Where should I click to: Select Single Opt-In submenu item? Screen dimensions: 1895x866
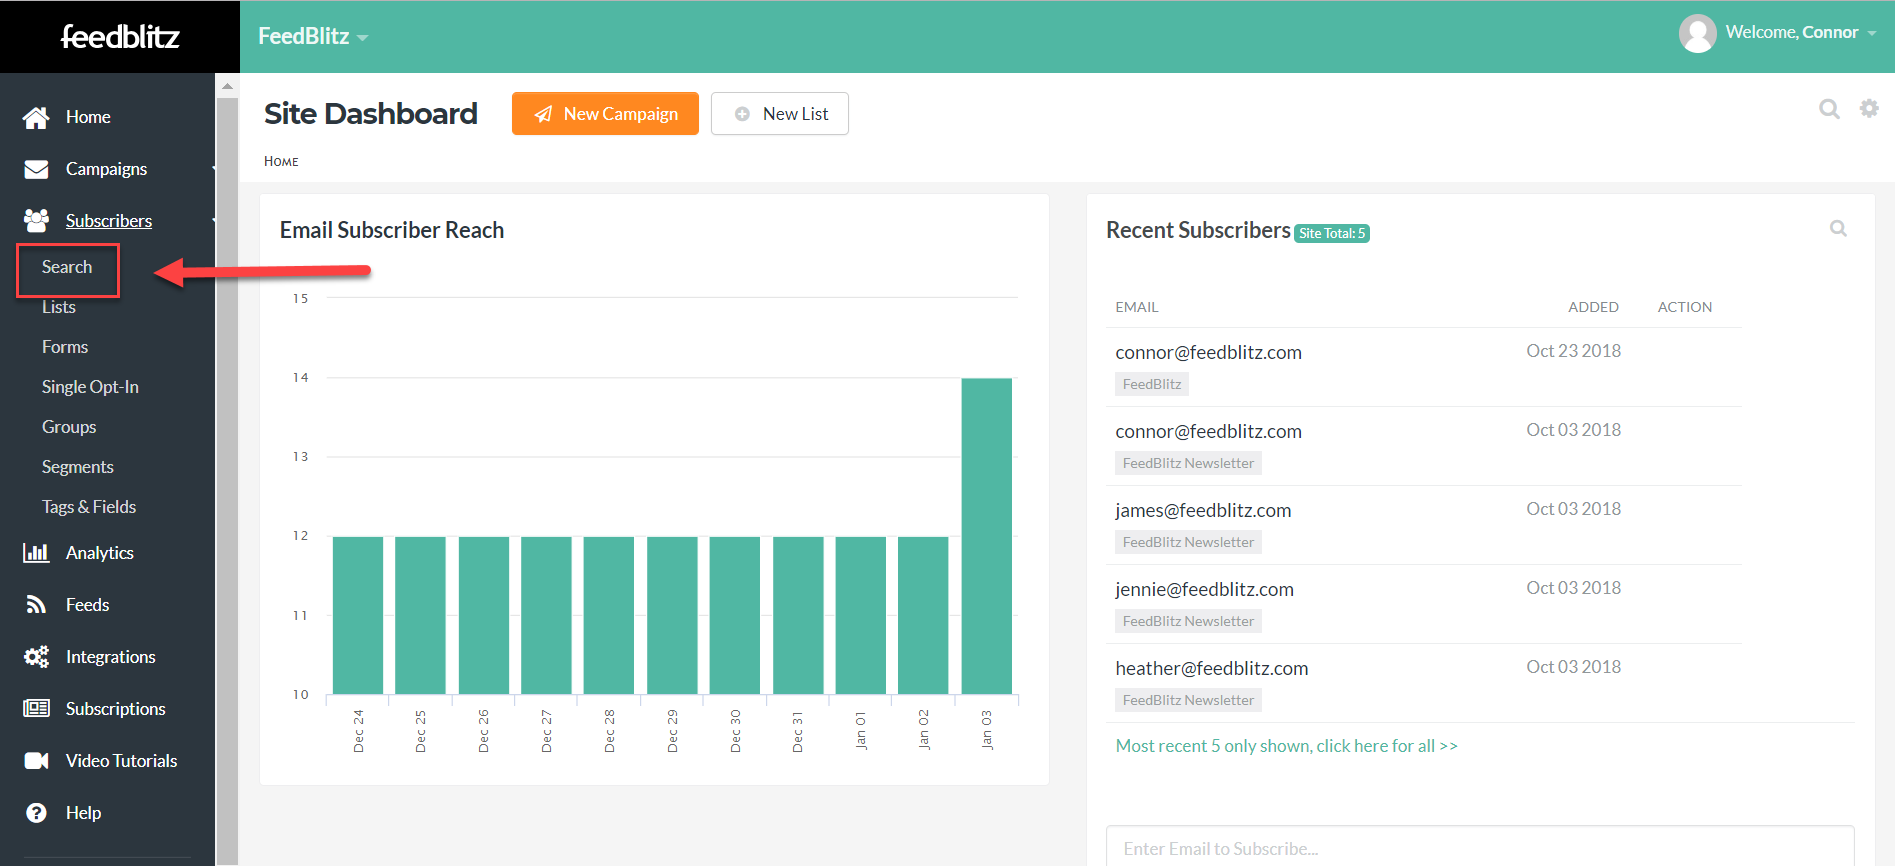coord(90,387)
